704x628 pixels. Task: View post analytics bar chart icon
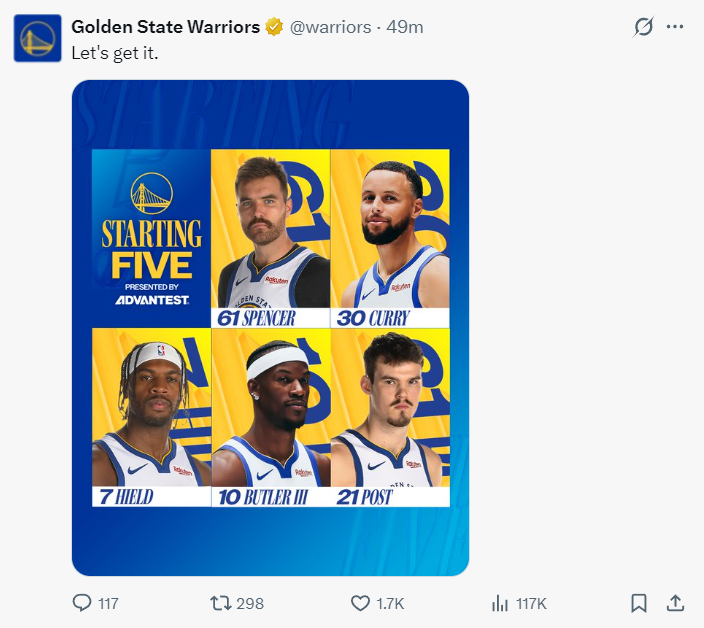coord(500,603)
